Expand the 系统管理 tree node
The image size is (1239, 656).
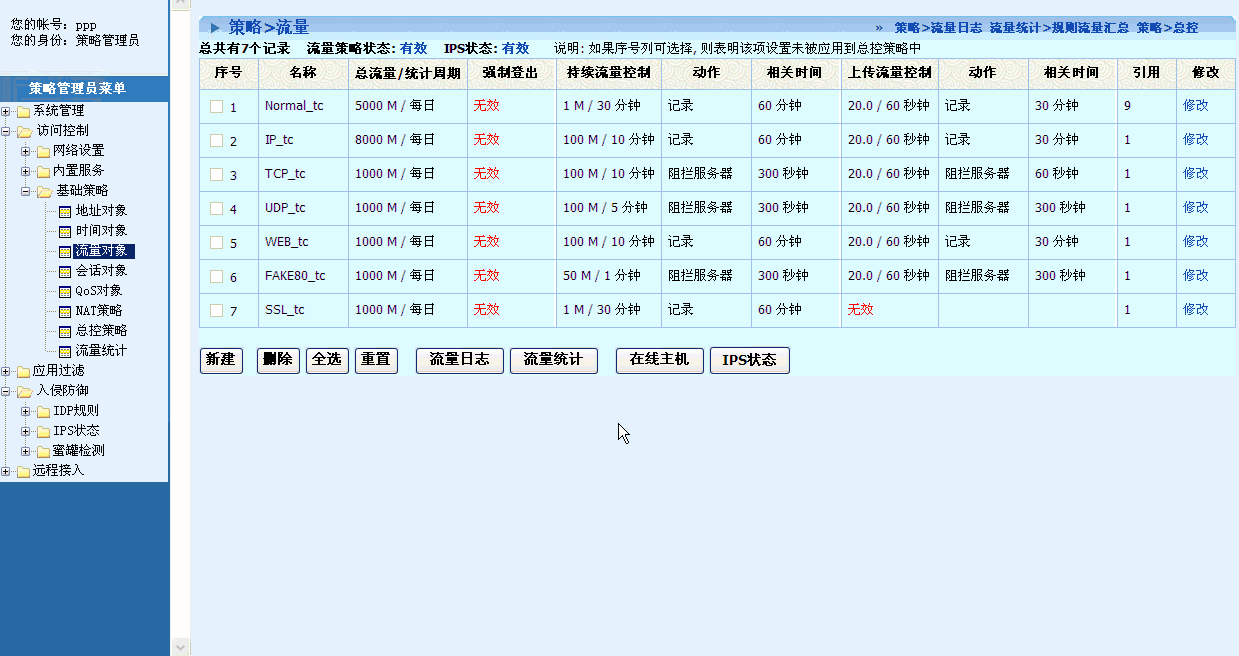6,111
